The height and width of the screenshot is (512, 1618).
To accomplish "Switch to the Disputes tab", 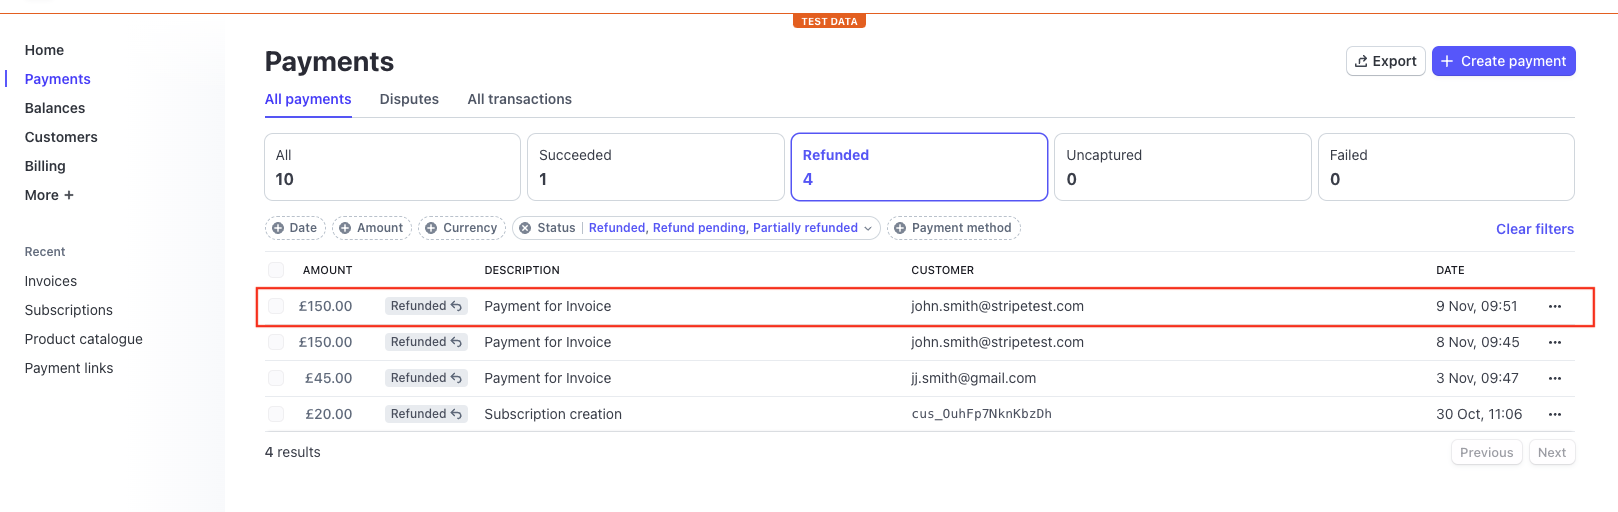I will 409,99.
